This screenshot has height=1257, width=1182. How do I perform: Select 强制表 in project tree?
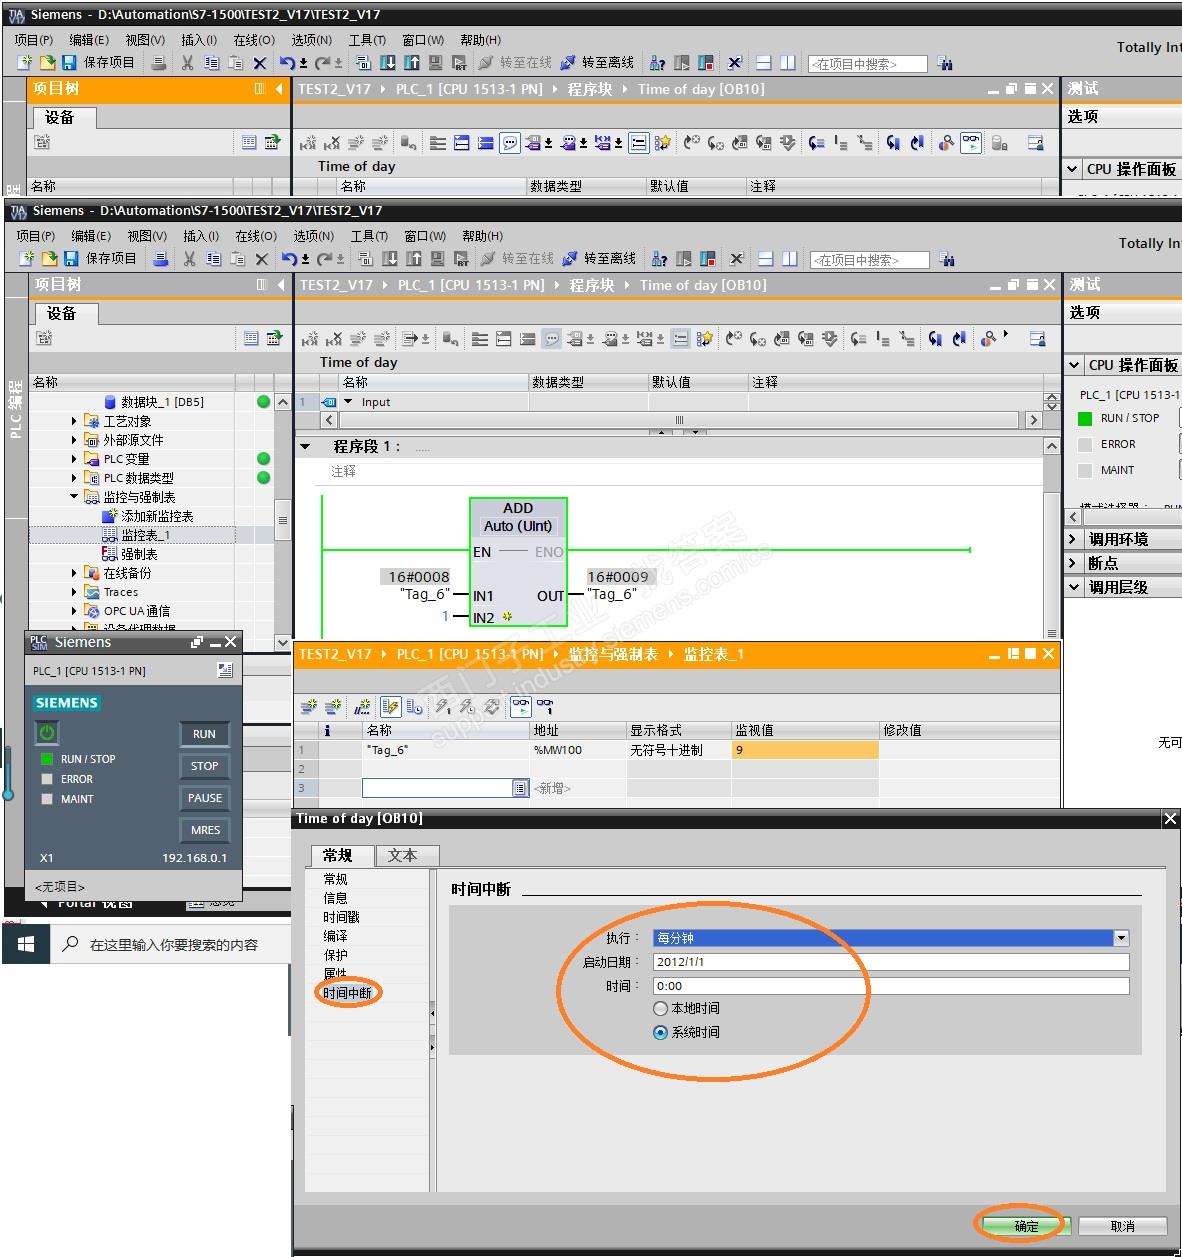point(139,554)
